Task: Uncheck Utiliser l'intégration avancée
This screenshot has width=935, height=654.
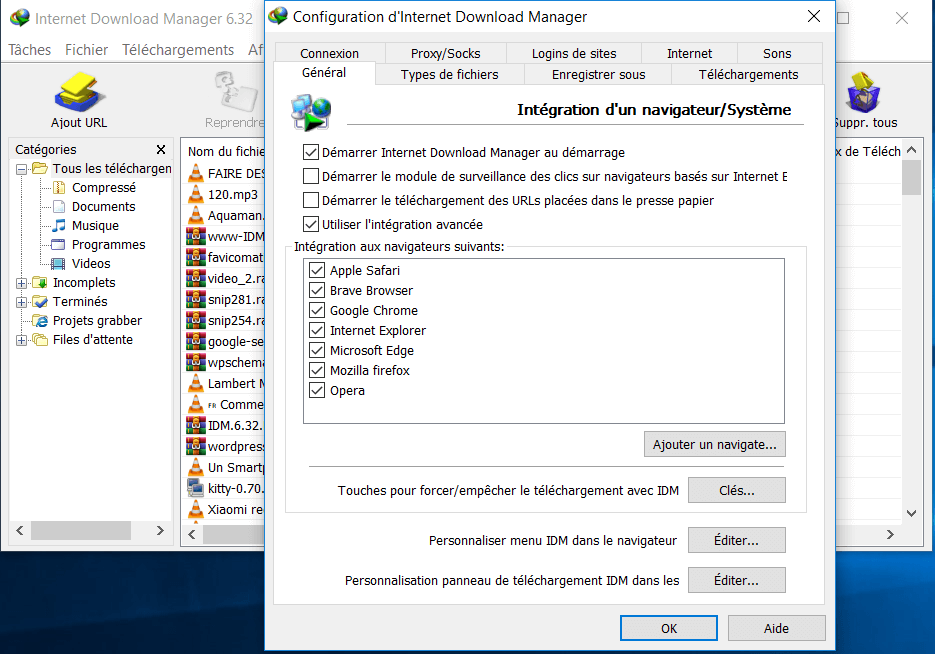Action: (311, 225)
